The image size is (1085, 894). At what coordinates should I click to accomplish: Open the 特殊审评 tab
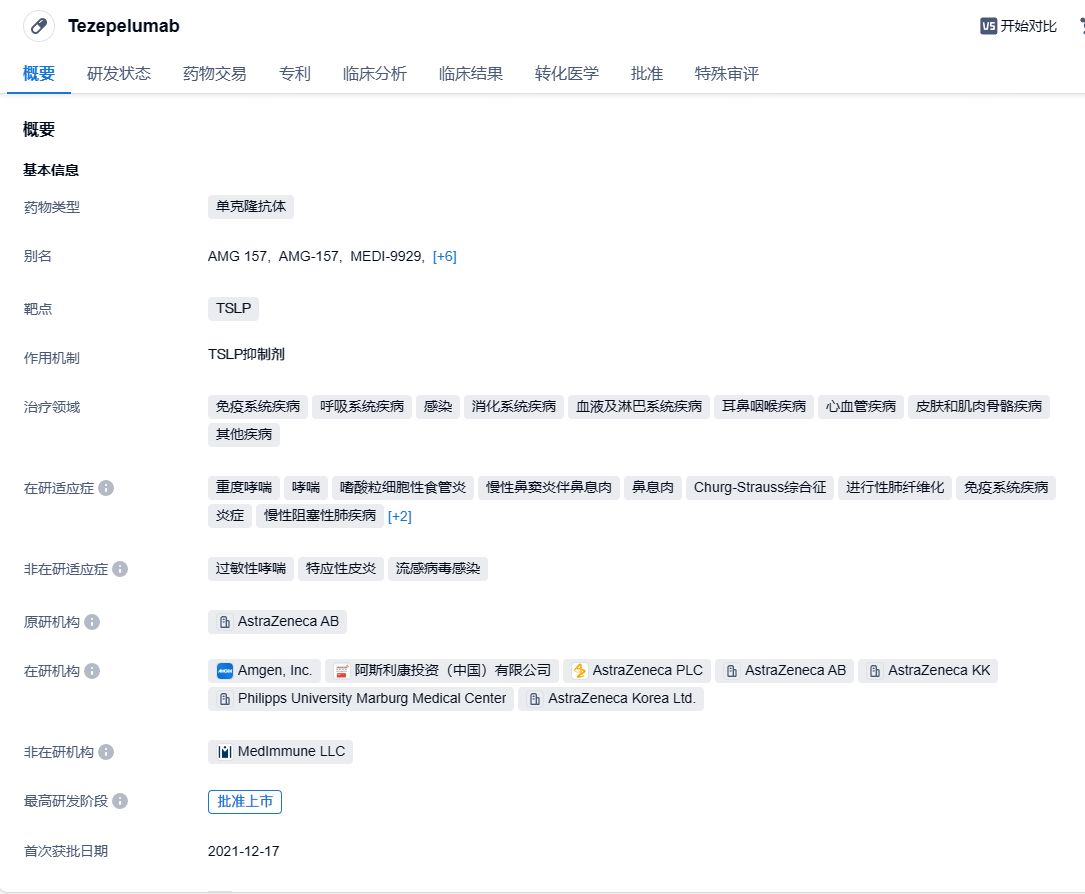(x=727, y=73)
